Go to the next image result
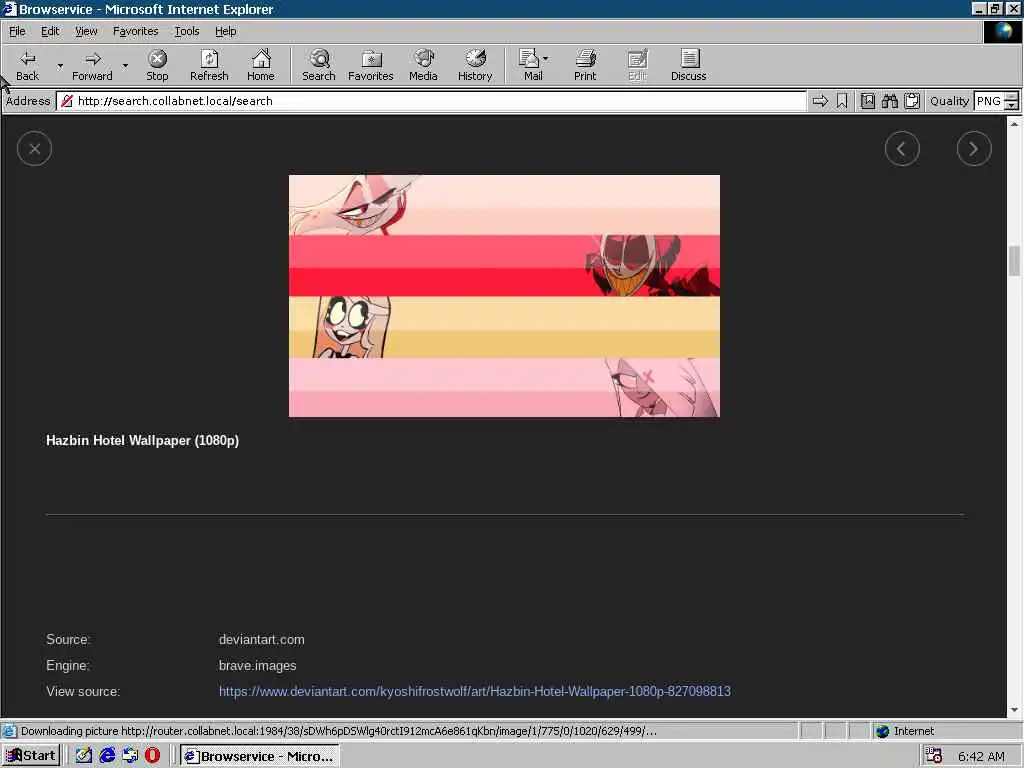The image size is (1024, 768). 974,149
